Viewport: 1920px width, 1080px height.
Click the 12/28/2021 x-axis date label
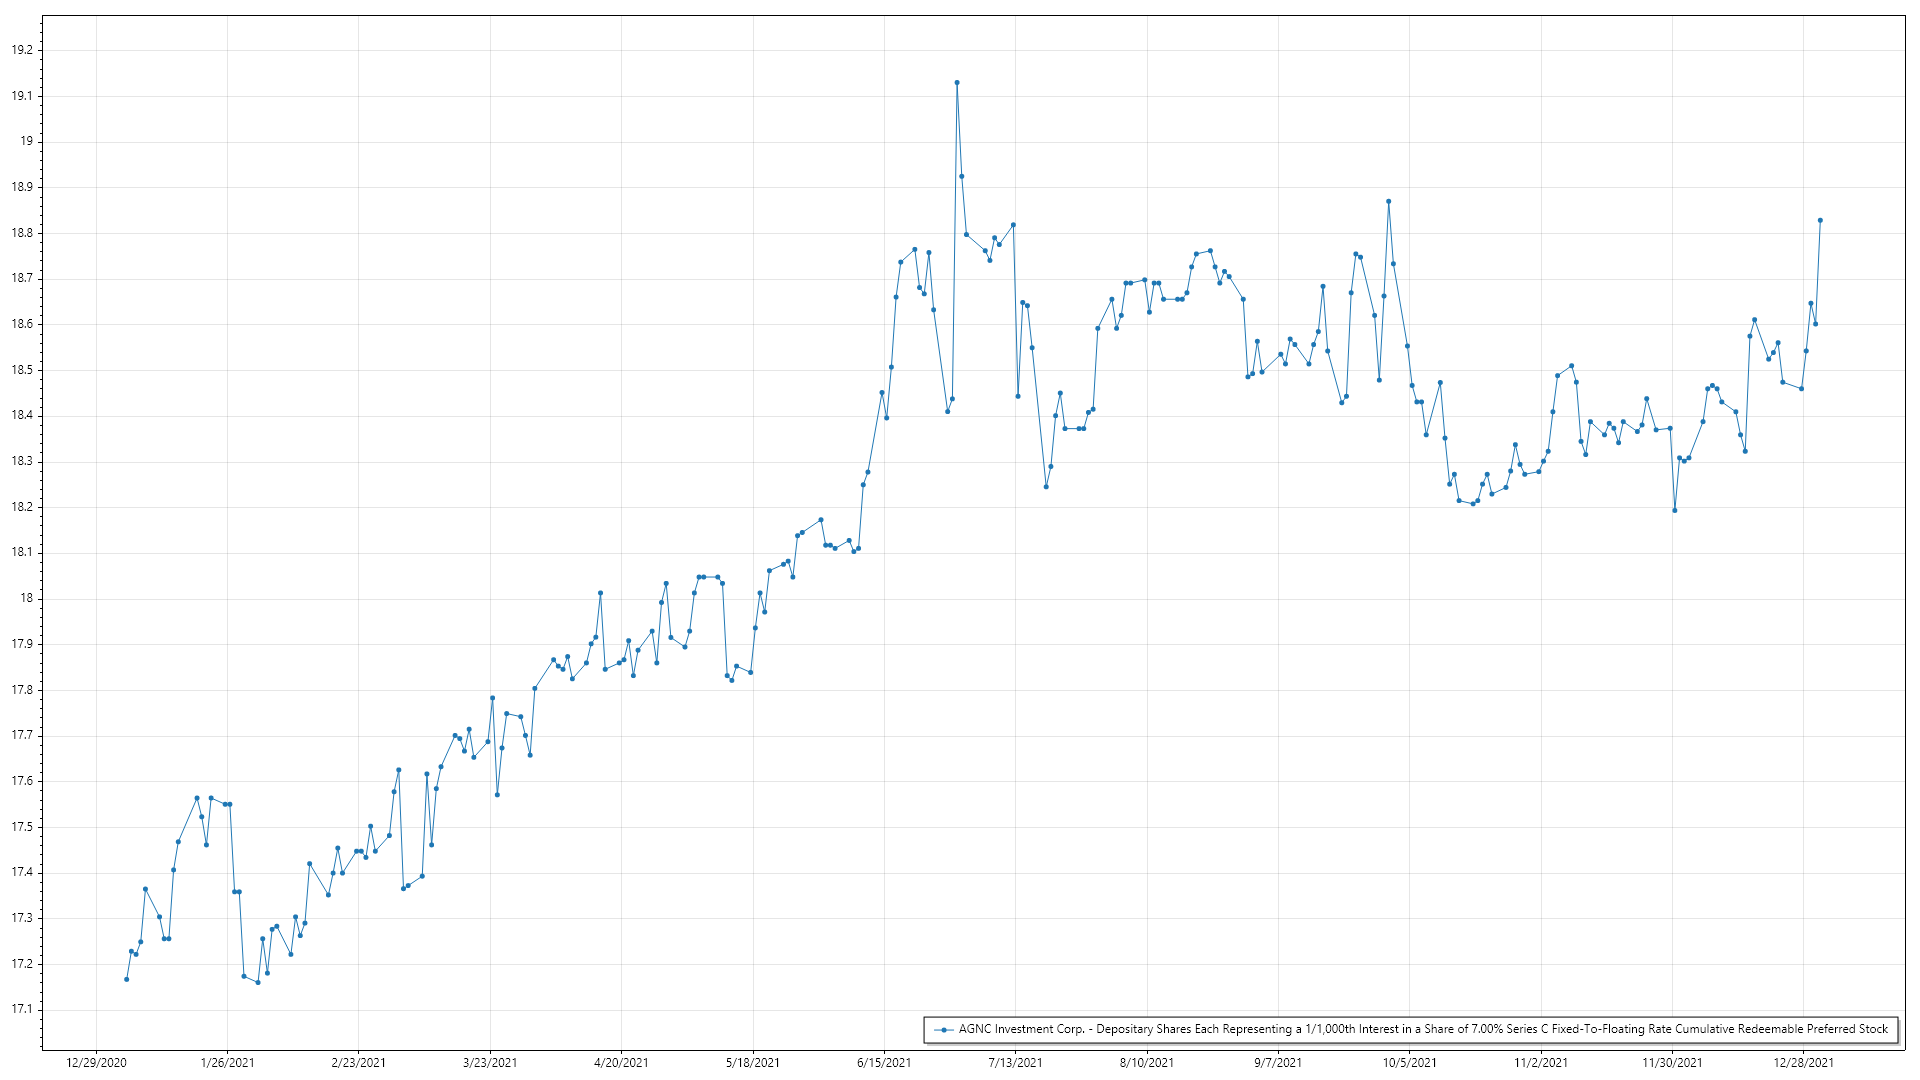pos(1804,1062)
